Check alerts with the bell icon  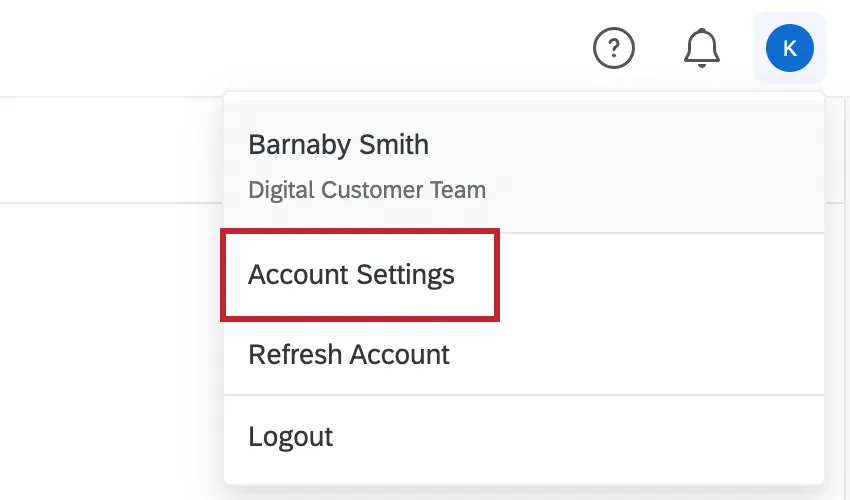[701, 48]
